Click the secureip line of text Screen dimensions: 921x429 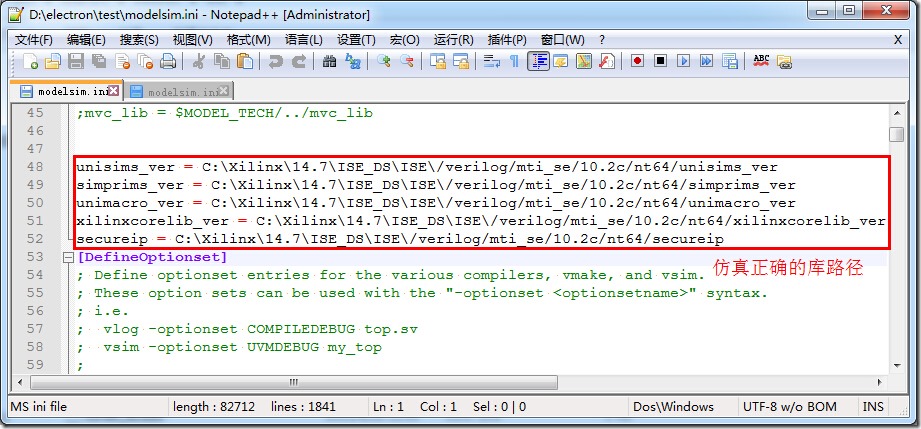[x=400, y=239]
